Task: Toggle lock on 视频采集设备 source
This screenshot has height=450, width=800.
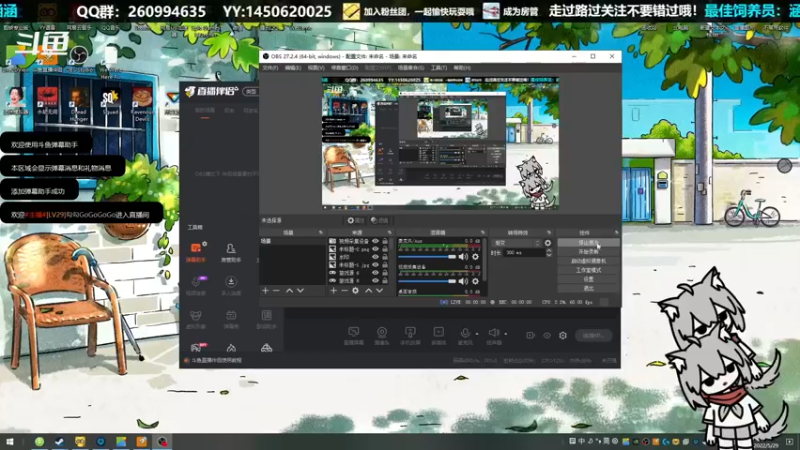Action: (385, 241)
